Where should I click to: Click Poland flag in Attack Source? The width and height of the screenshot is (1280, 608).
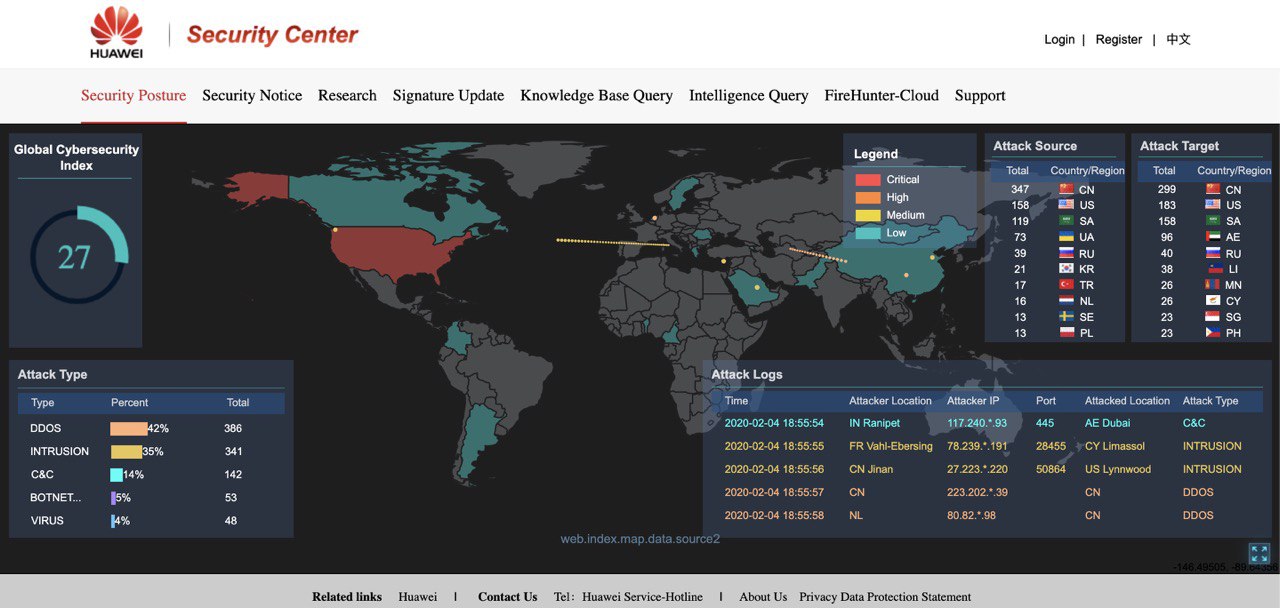[x=1066, y=333]
